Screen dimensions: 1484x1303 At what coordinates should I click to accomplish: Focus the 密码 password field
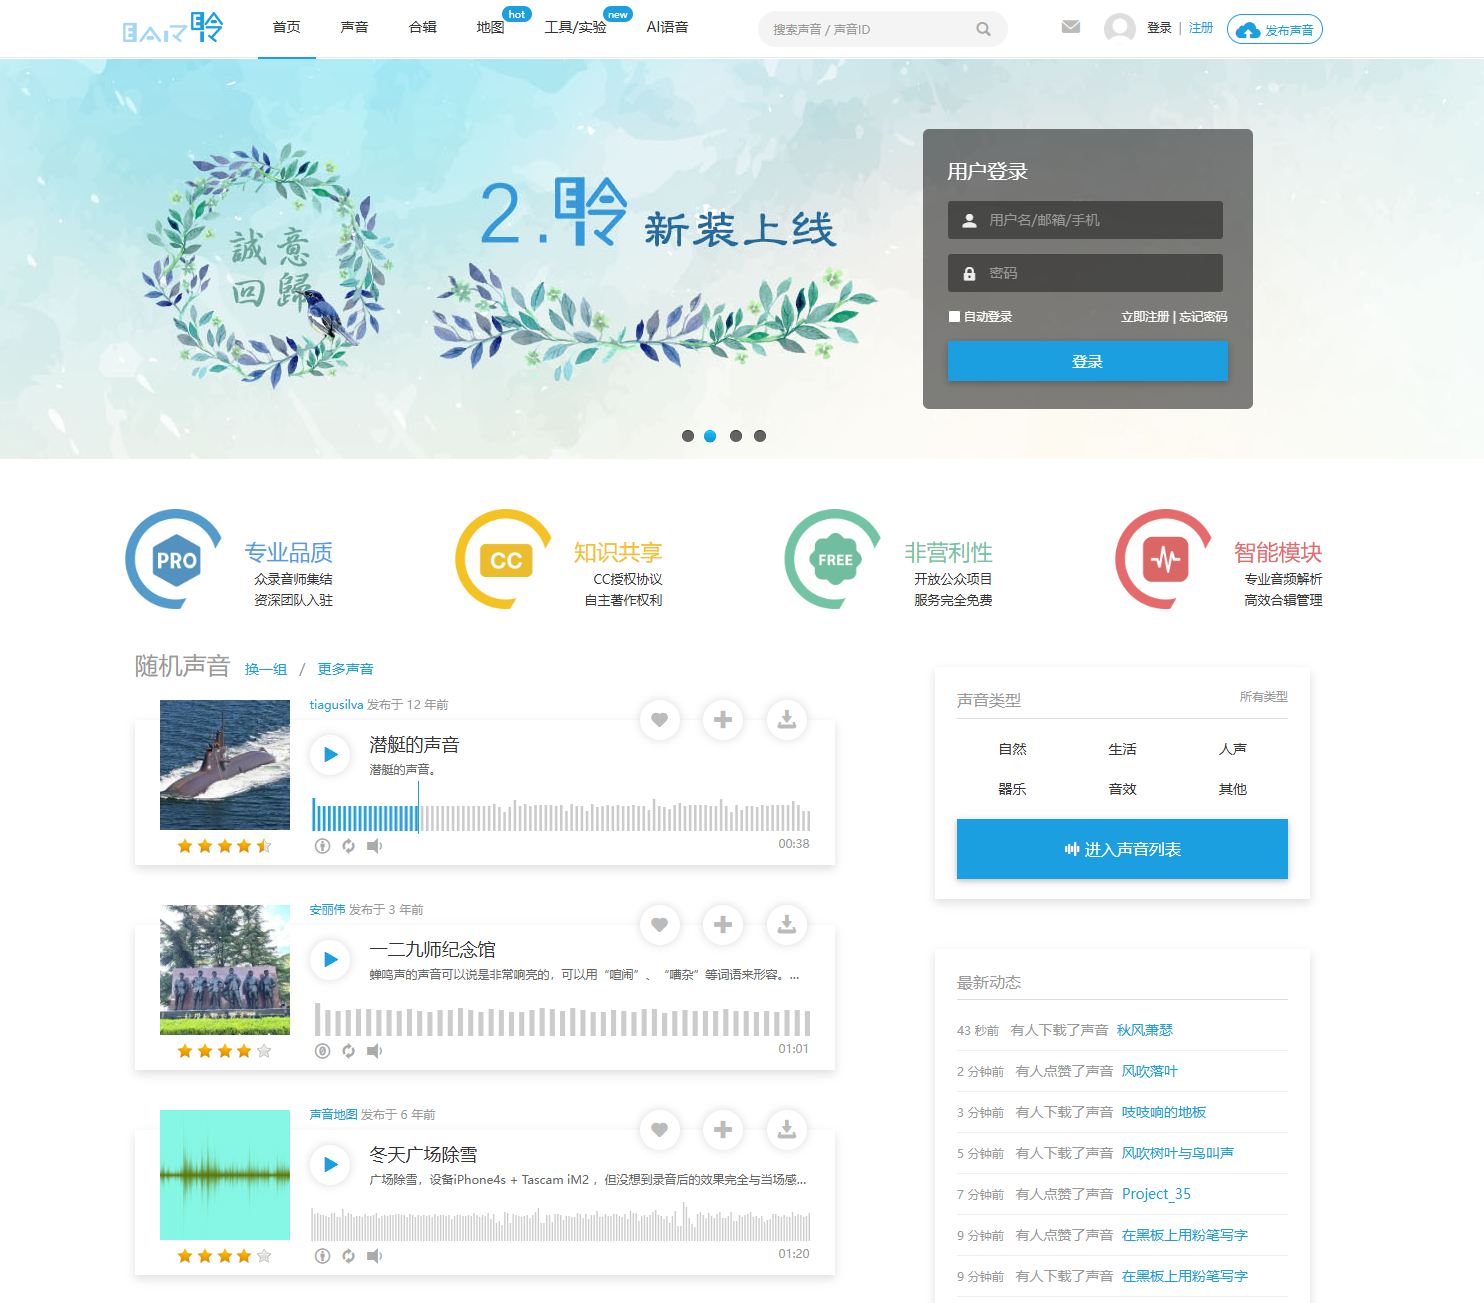(1085, 273)
